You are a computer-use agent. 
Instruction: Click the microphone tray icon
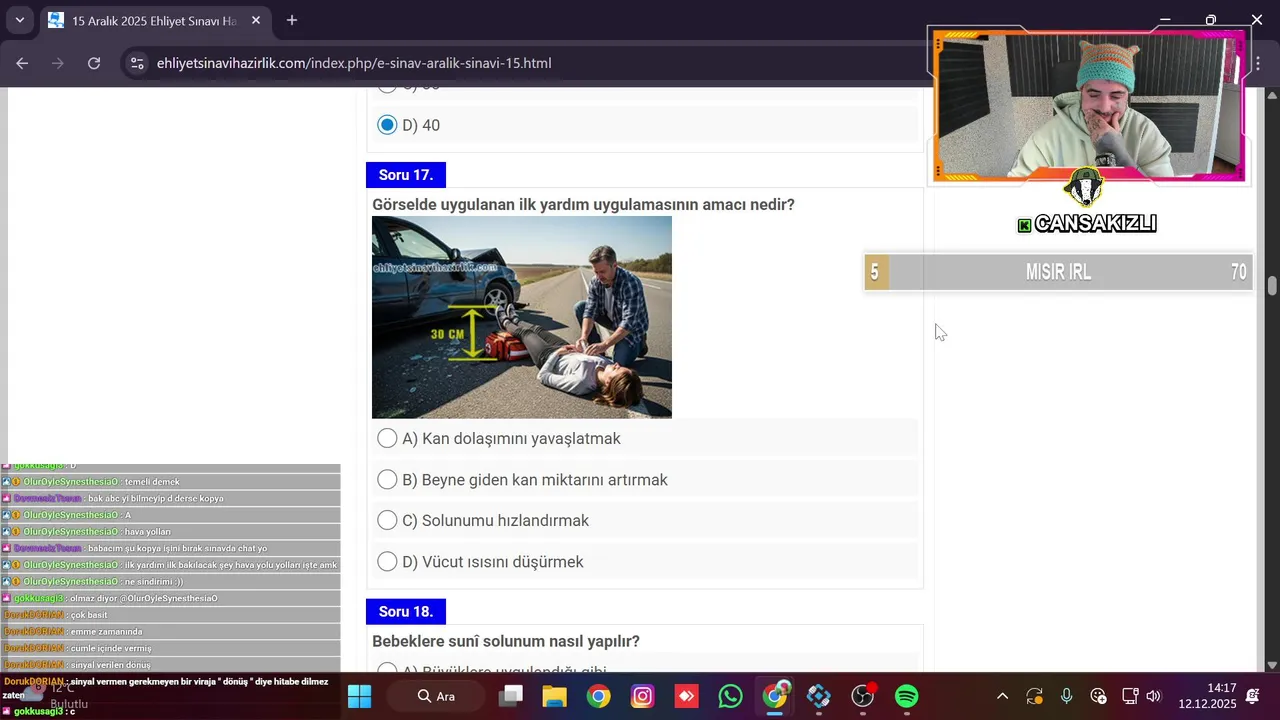[1067, 696]
